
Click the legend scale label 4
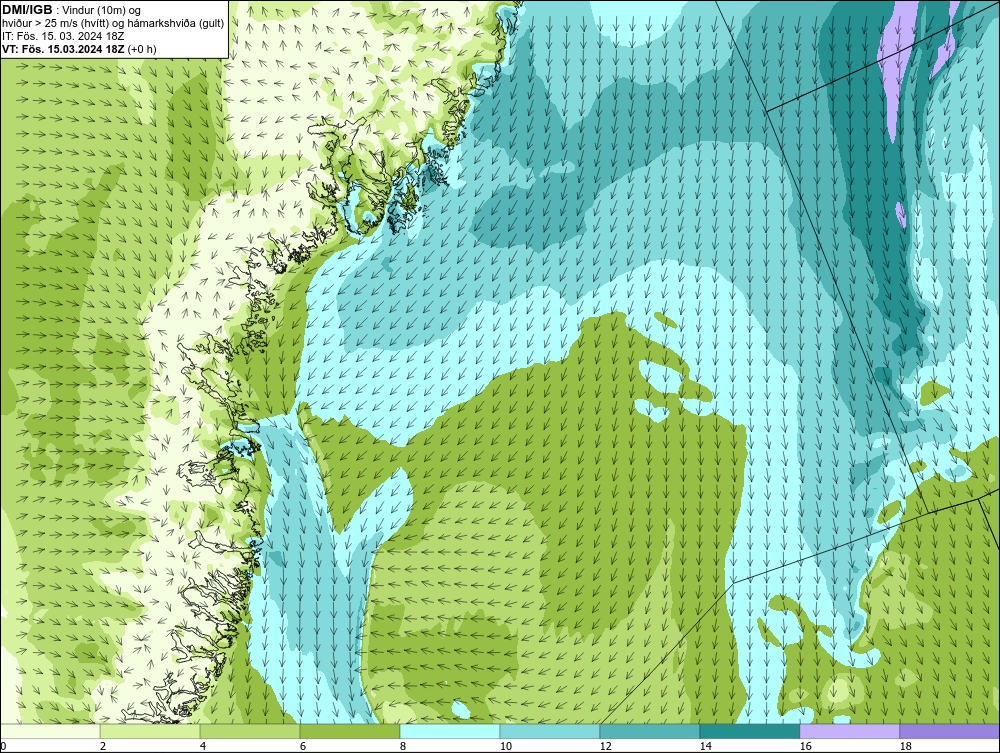pos(203,746)
